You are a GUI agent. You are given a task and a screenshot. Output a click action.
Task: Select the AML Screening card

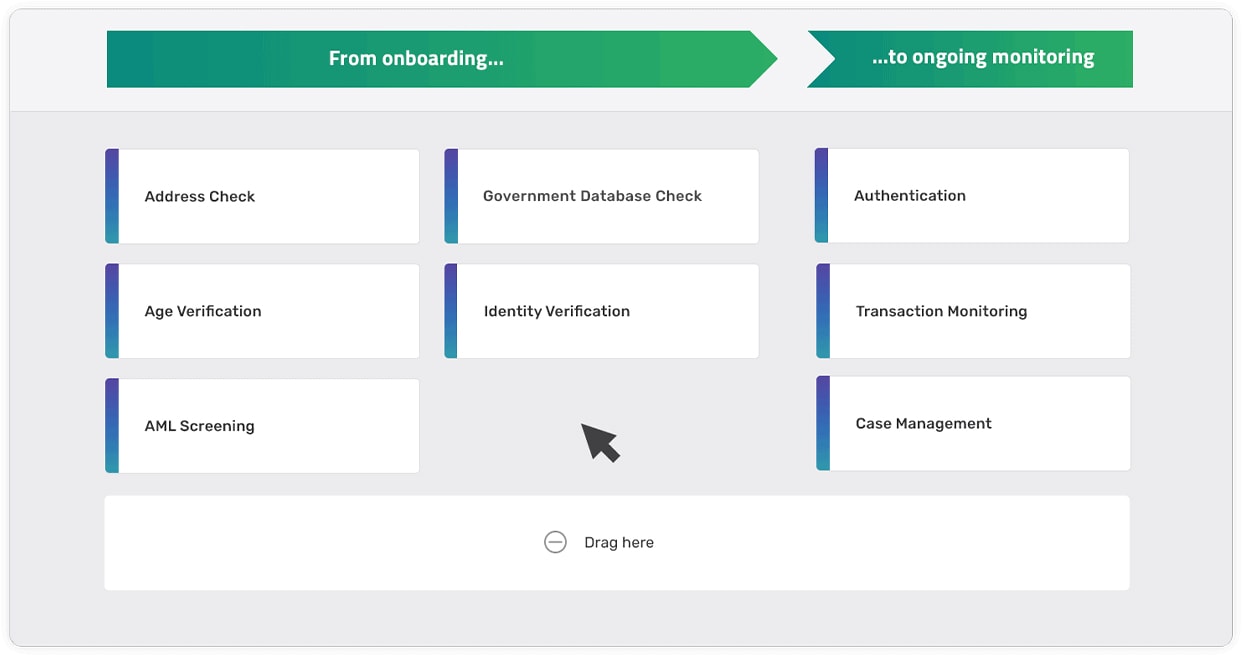click(262, 426)
